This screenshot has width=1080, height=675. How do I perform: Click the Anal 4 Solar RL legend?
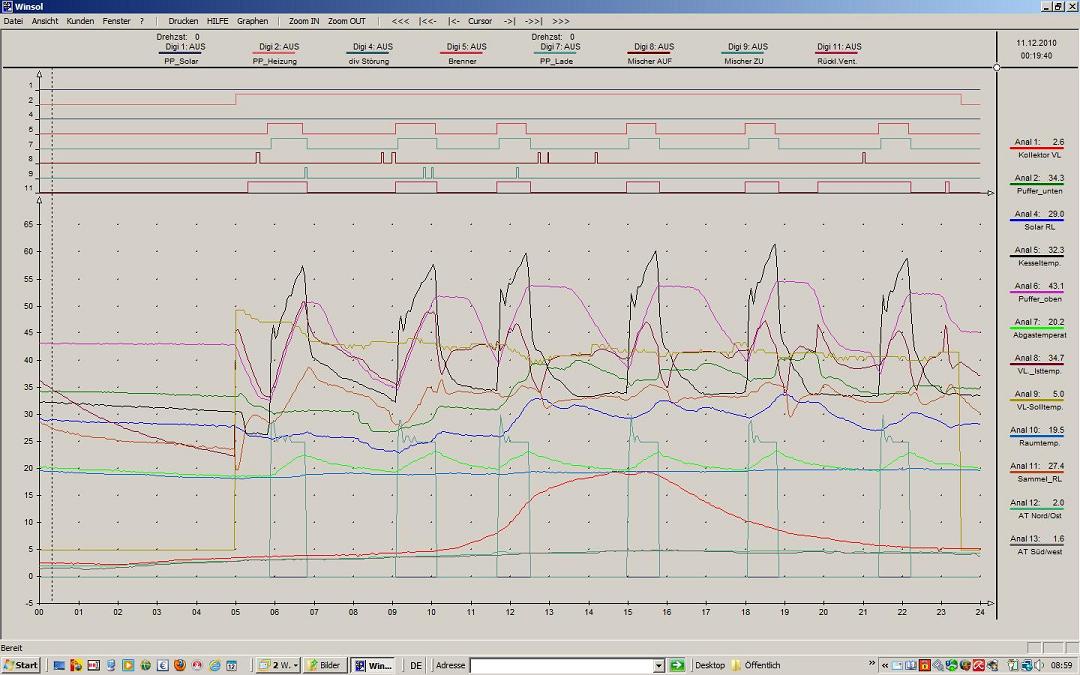click(x=1038, y=220)
